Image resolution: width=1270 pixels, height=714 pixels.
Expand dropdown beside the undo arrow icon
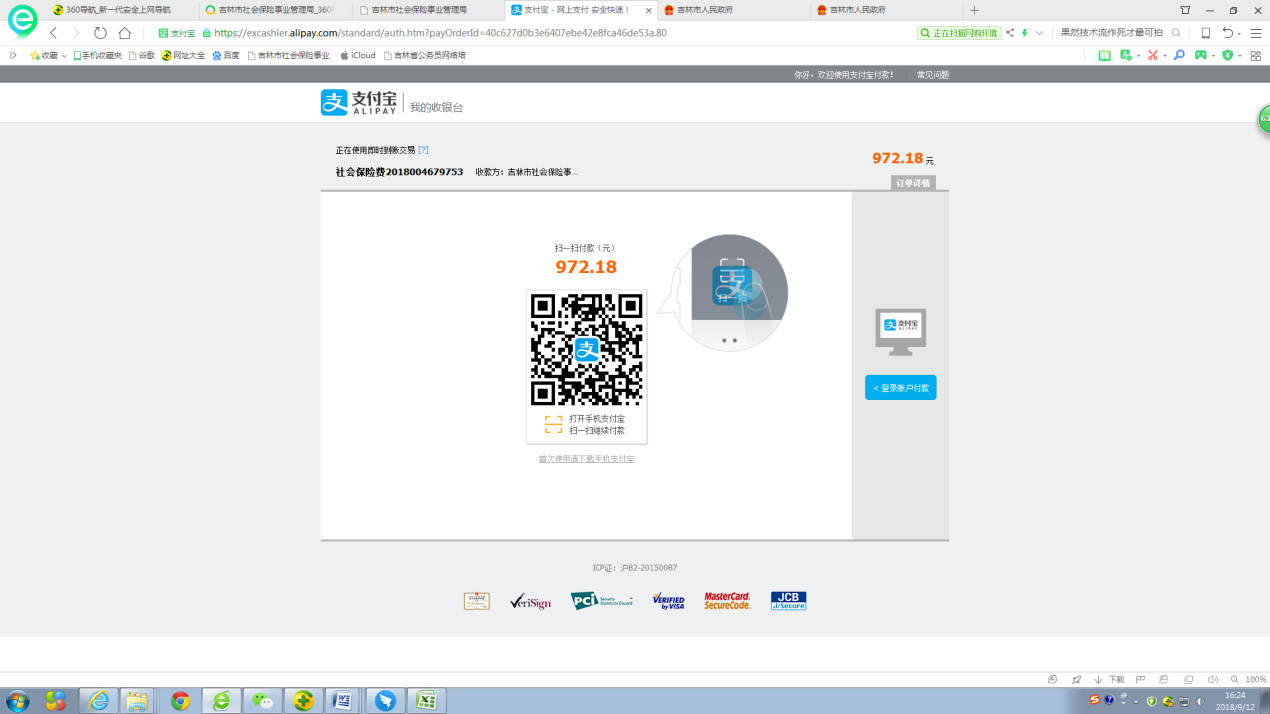(x=1239, y=33)
